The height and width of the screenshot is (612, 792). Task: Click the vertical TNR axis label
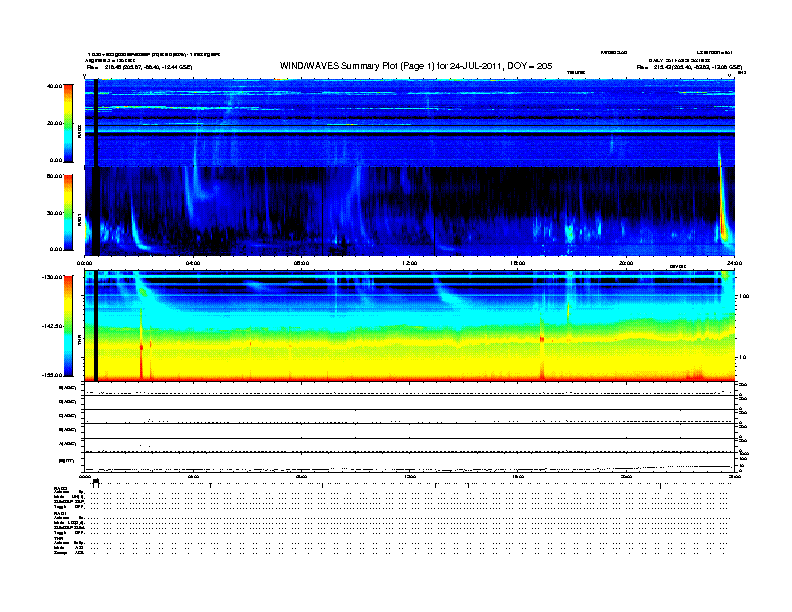[x=80, y=340]
